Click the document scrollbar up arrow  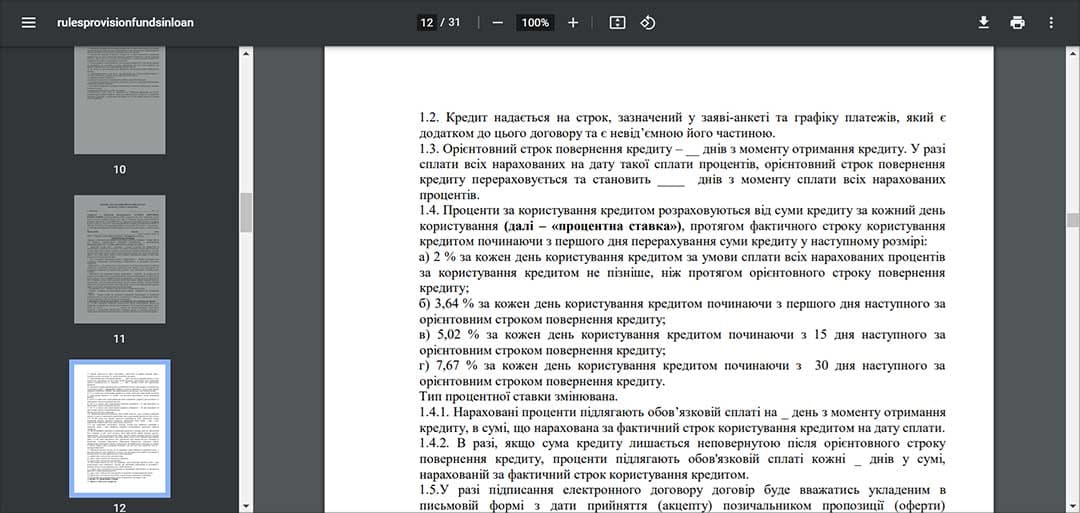tap(1073, 52)
